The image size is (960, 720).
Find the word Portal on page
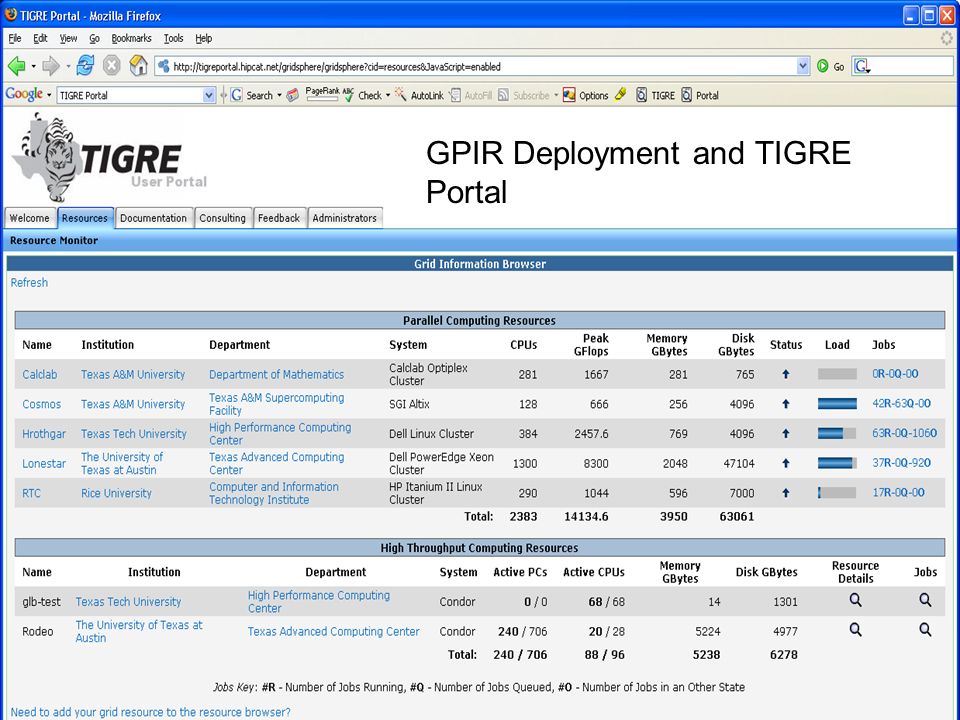click(x=700, y=96)
